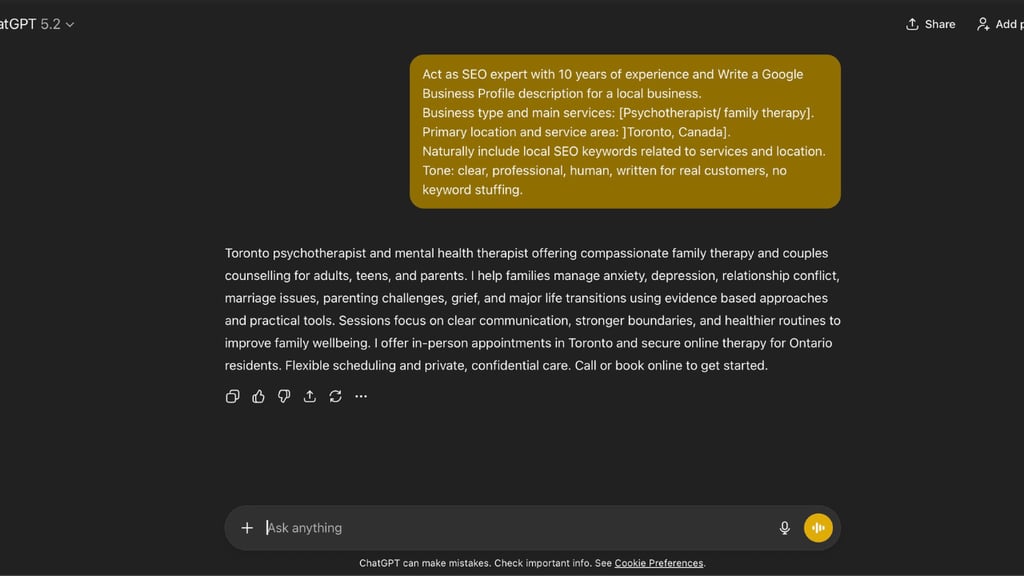Screen dimensions: 1024x576
Task: Give thumbs down to the response
Action: pyautogui.click(x=284, y=396)
